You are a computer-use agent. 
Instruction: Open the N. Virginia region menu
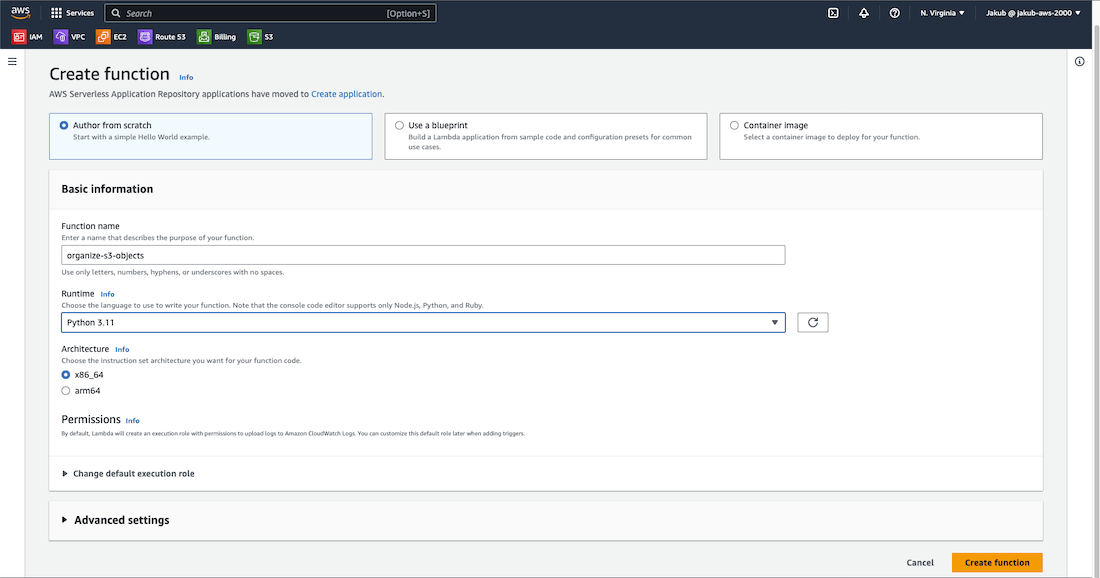[942, 13]
